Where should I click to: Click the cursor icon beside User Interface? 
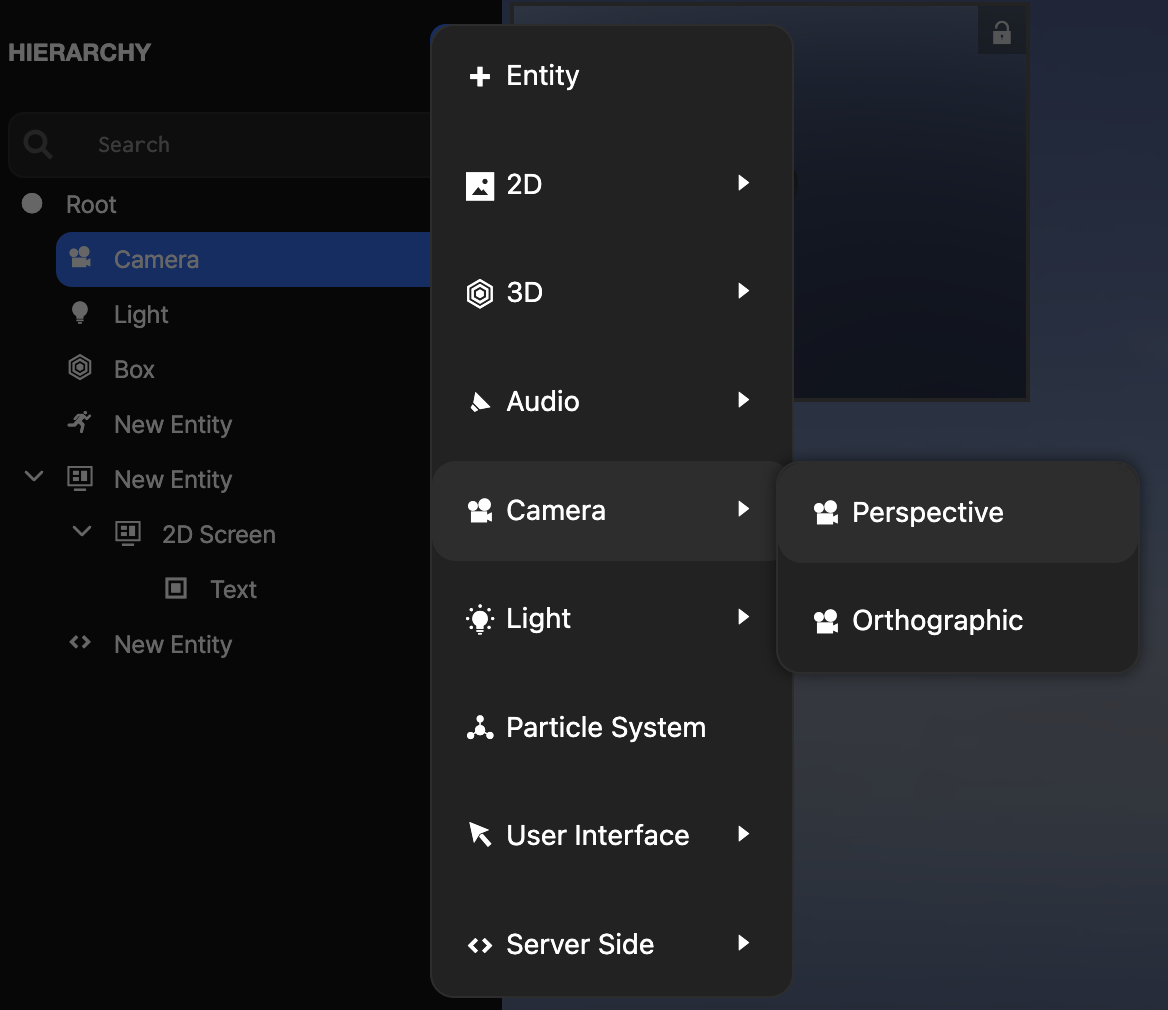click(480, 835)
